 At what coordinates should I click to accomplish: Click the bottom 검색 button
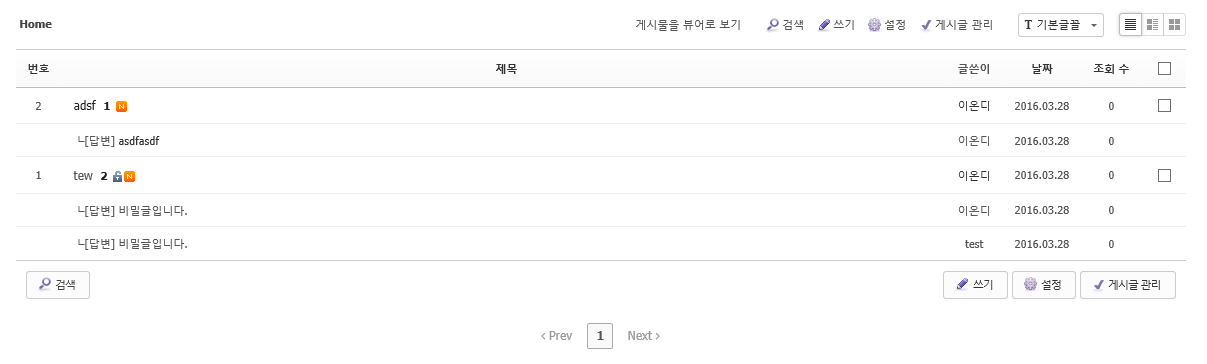[x=58, y=285]
